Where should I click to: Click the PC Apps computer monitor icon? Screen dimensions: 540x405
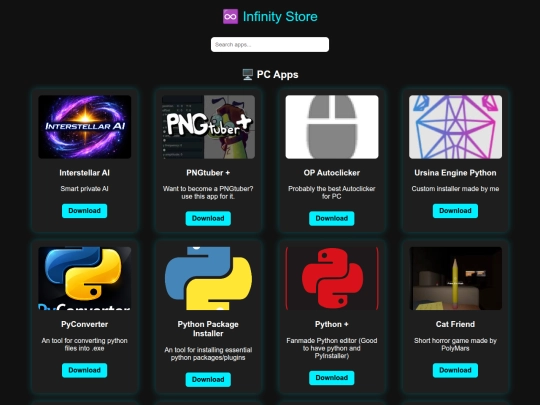tap(248, 74)
